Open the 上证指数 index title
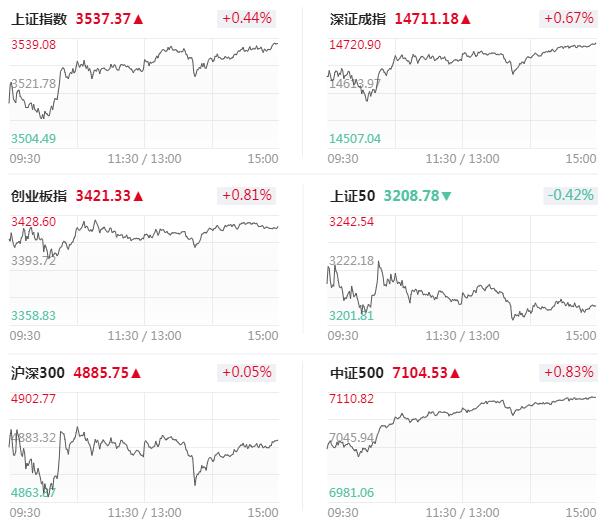 coord(39,19)
